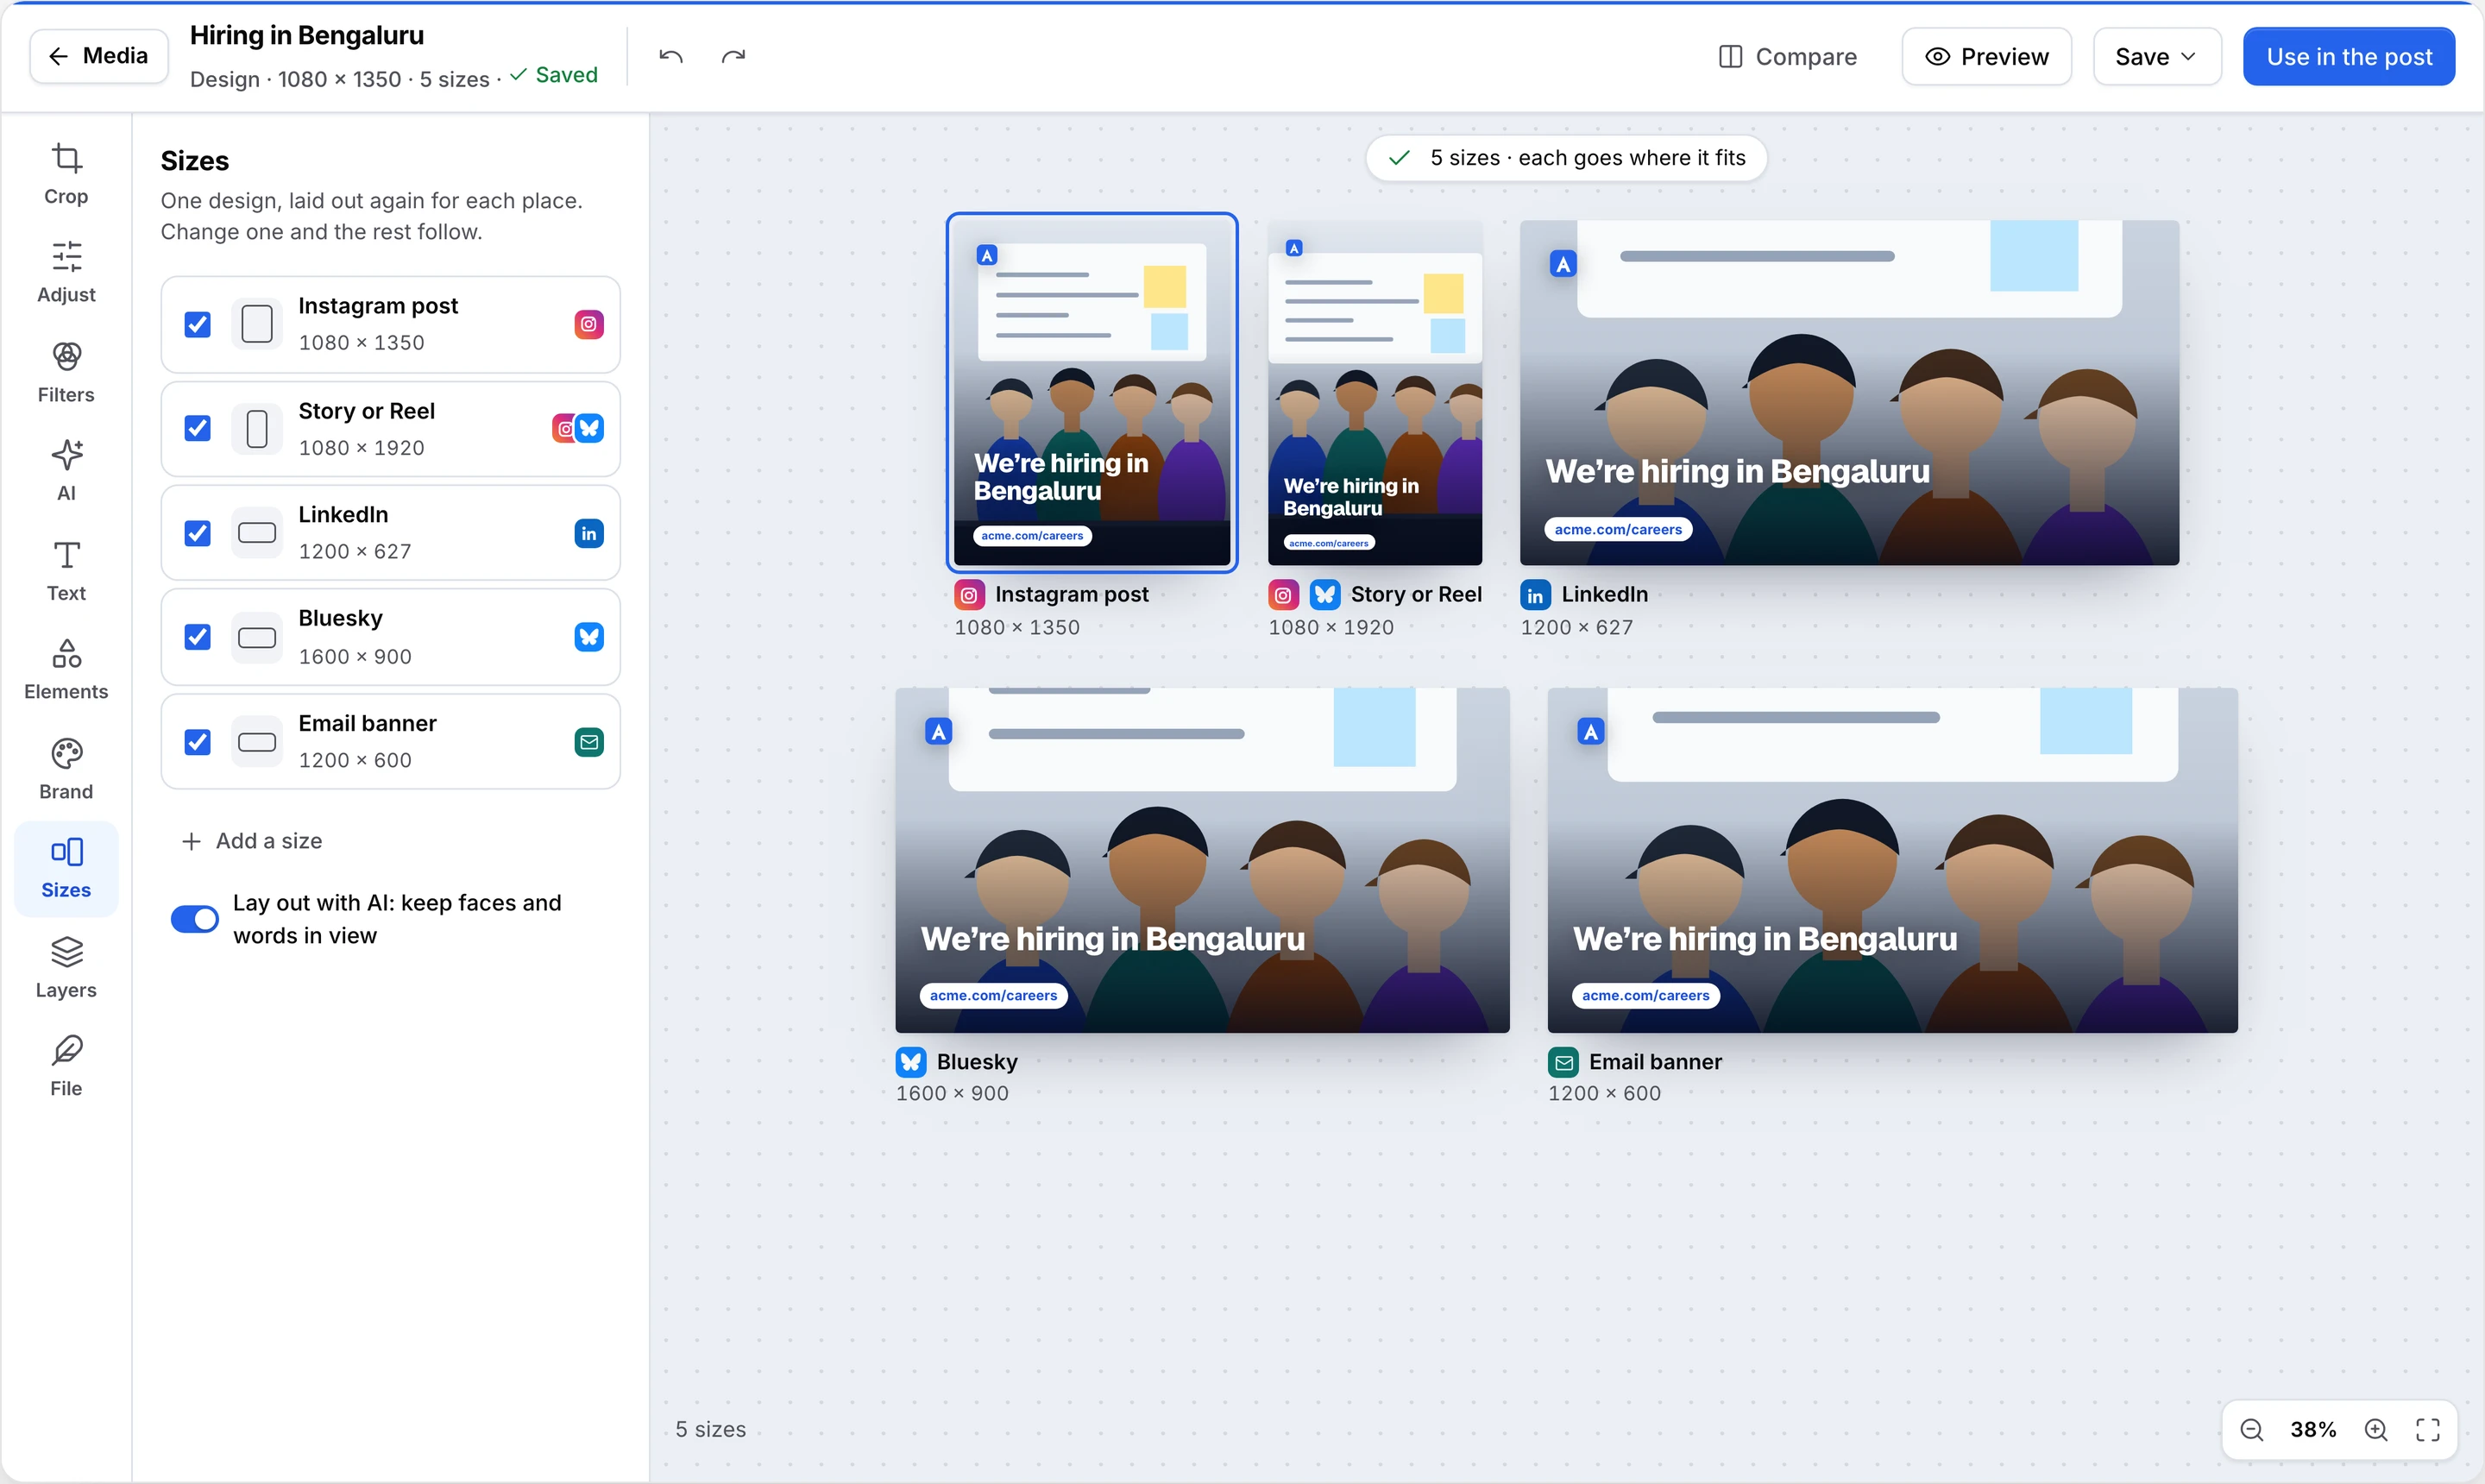Click the Instagram icon in the Instagram post row
The width and height of the screenshot is (2485, 1484).
tap(589, 324)
